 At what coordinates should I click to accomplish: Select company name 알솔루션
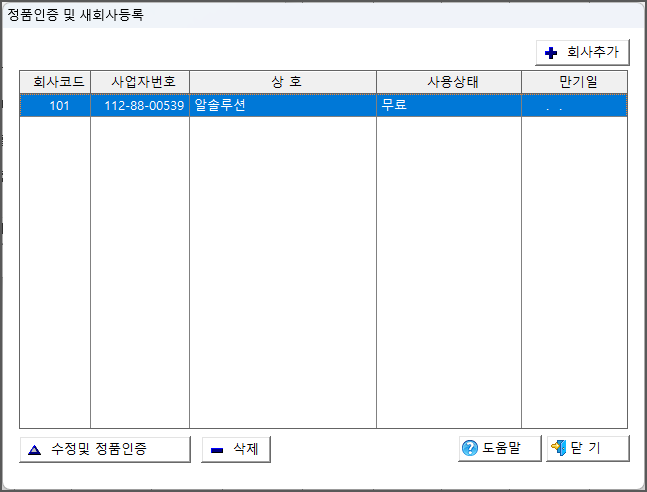[283, 106]
